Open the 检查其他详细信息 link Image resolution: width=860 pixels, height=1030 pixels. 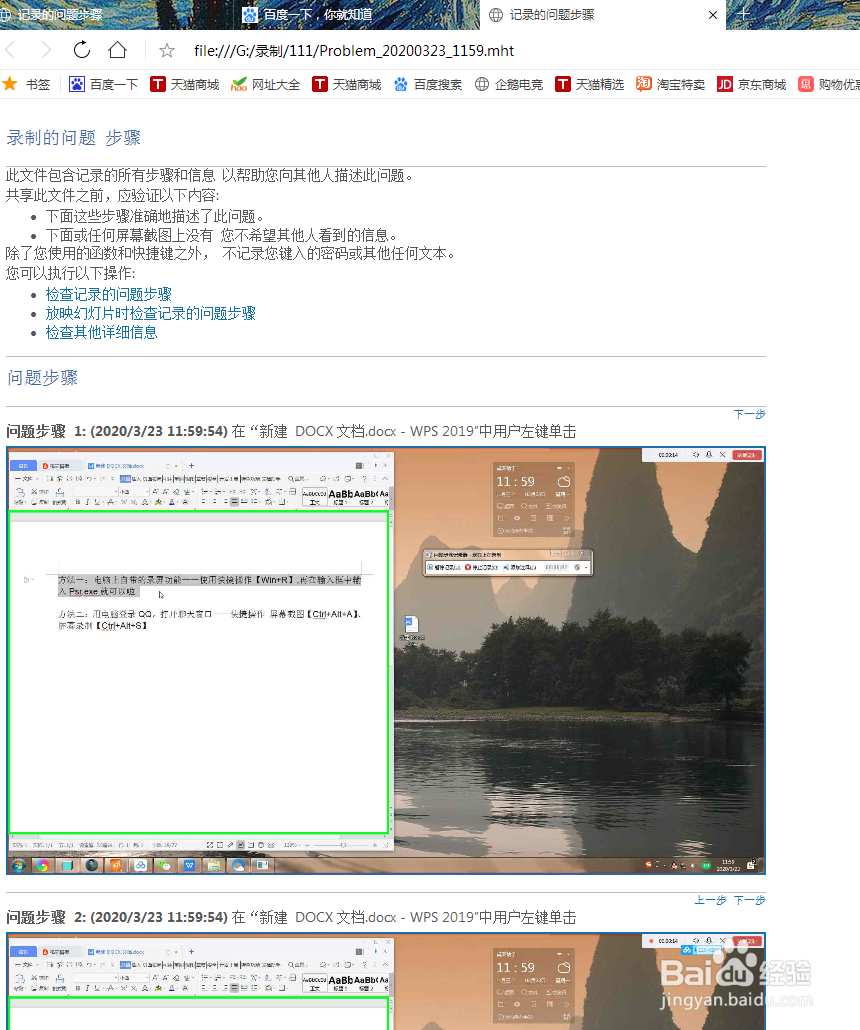coord(101,332)
